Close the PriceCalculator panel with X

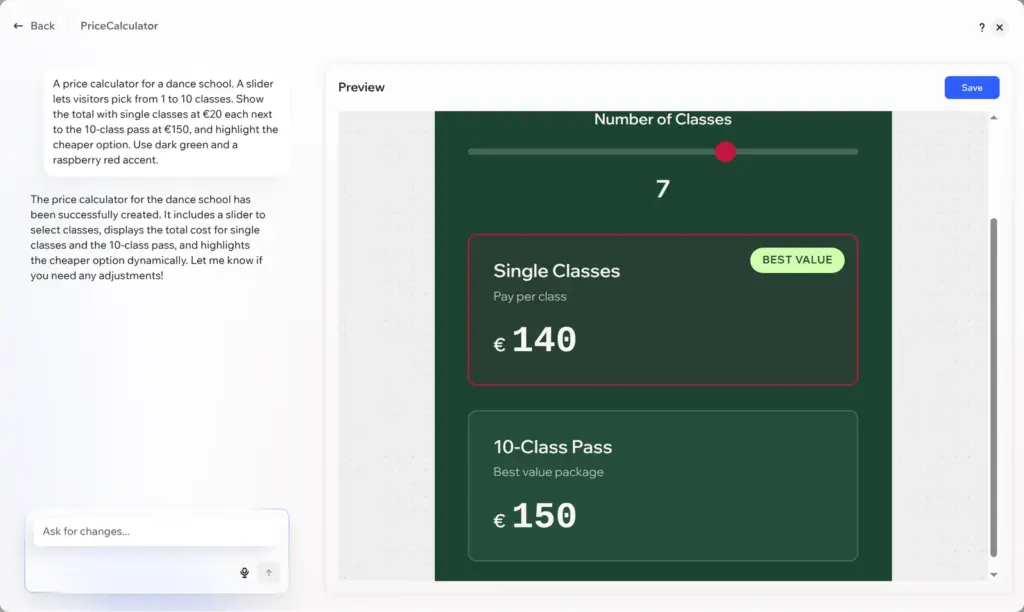999,27
